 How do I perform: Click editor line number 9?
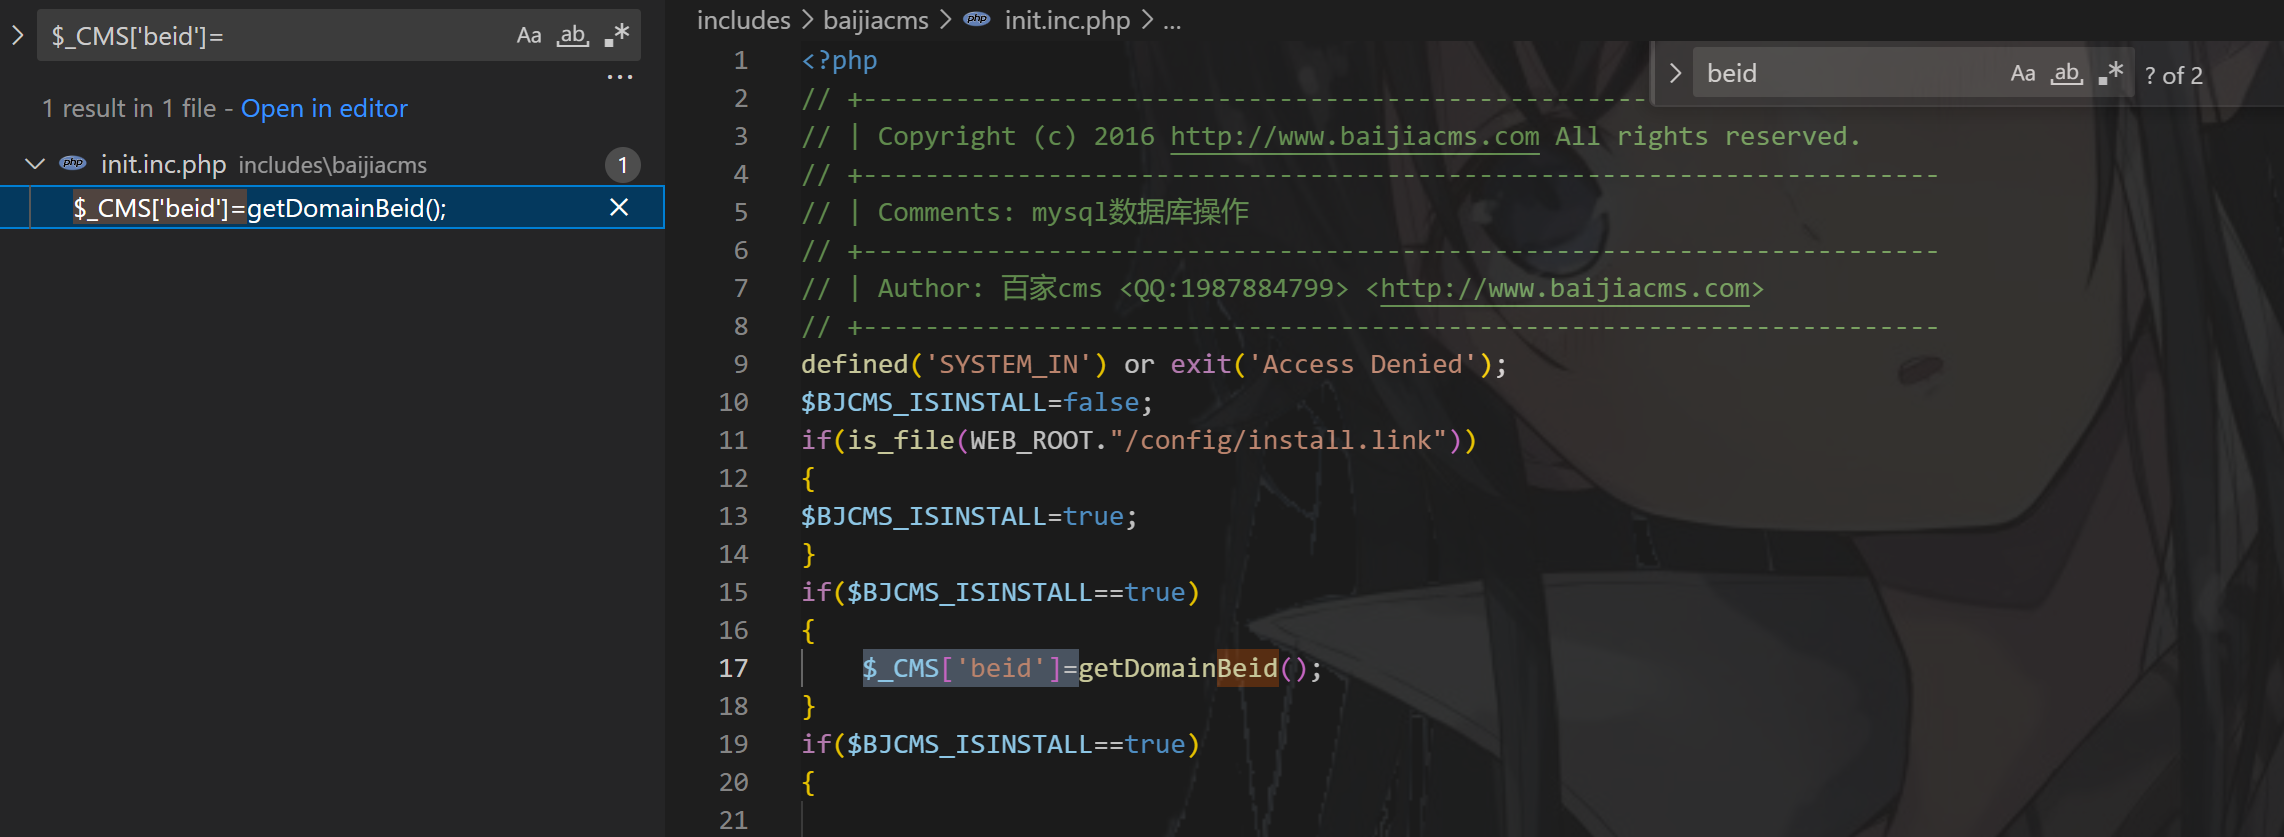pyautogui.click(x=740, y=364)
